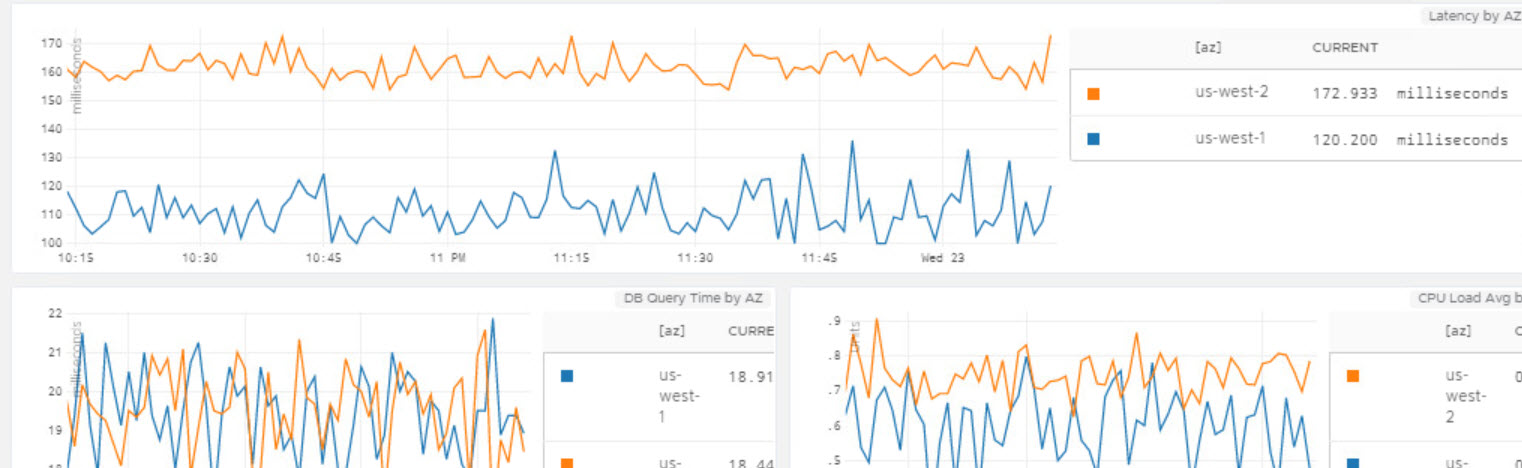Click orange us-west-2 swatch in CPU Load legend
This screenshot has width=1522, height=468.
(x=1353, y=376)
